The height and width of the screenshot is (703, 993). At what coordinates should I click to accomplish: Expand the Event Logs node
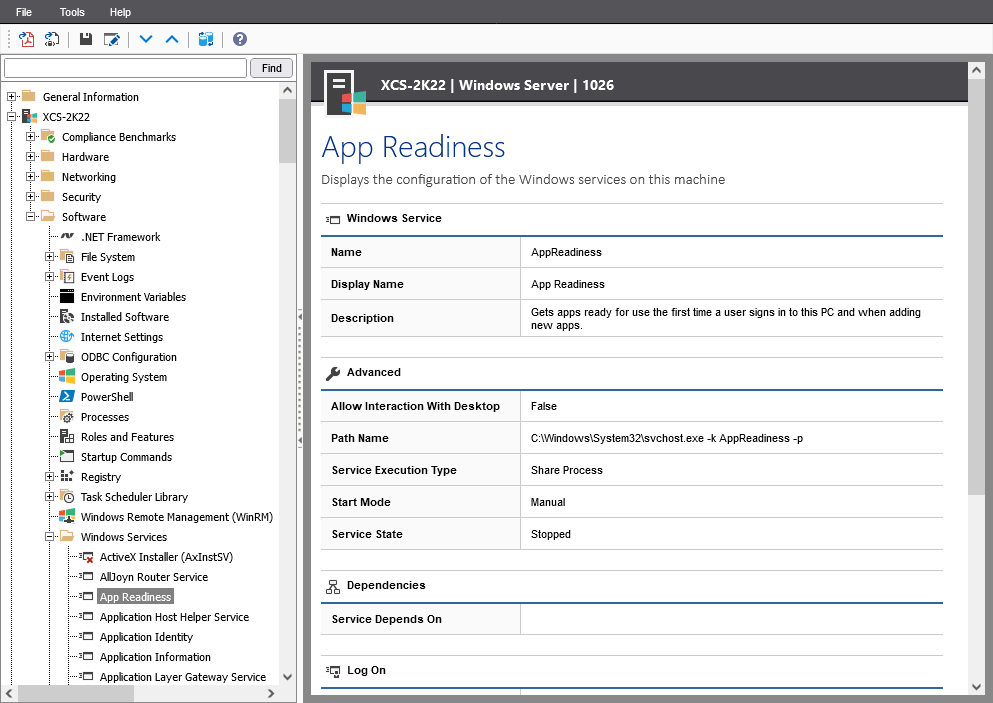[49, 277]
